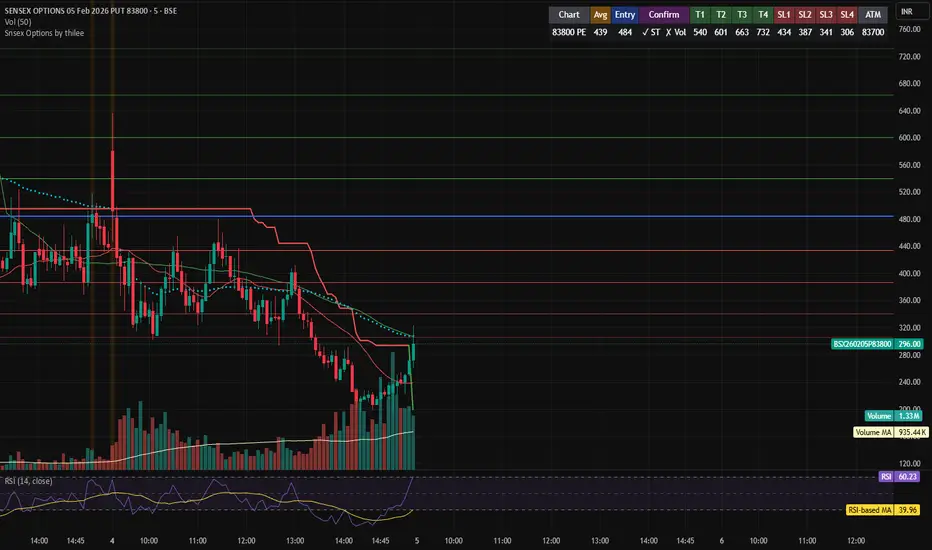Click the RSI value 60.23
Screen dimensions: 932x550
pos(907,476)
